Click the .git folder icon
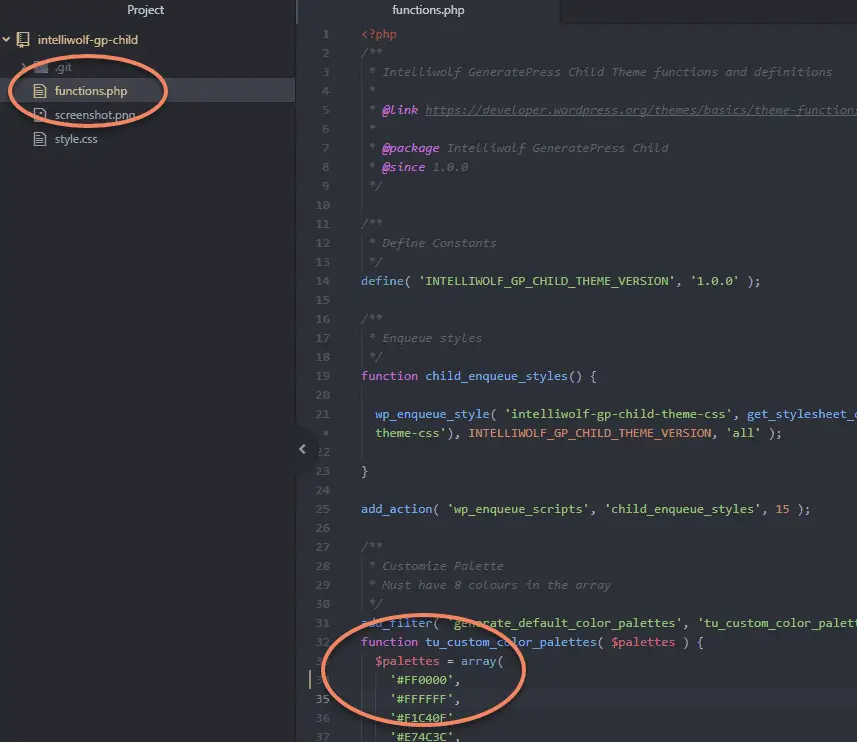 click(41, 67)
